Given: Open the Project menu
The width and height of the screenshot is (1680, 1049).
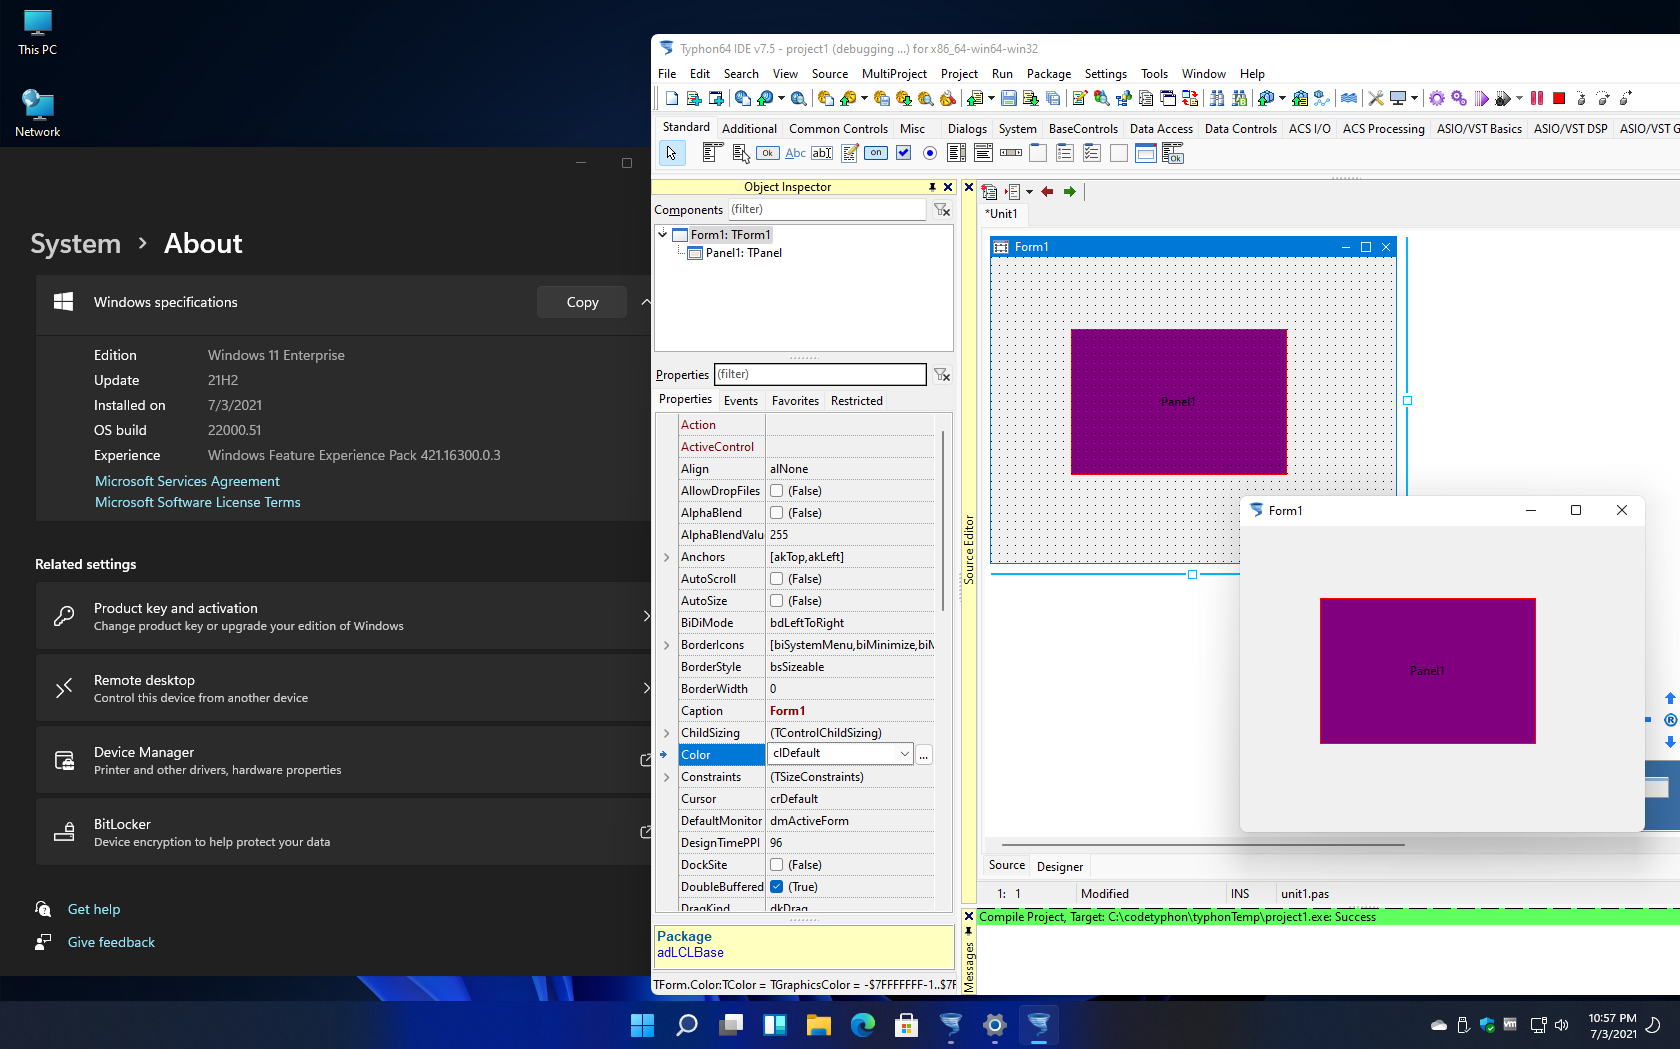Looking at the screenshot, I should point(959,74).
